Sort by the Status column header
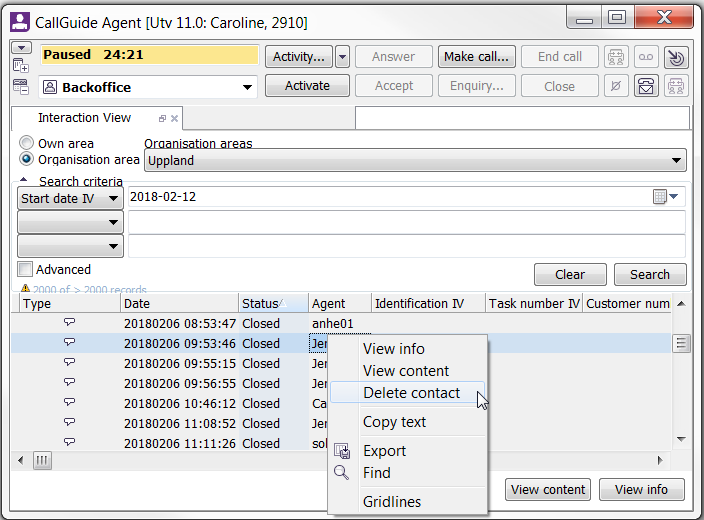 pyautogui.click(x=273, y=304)
